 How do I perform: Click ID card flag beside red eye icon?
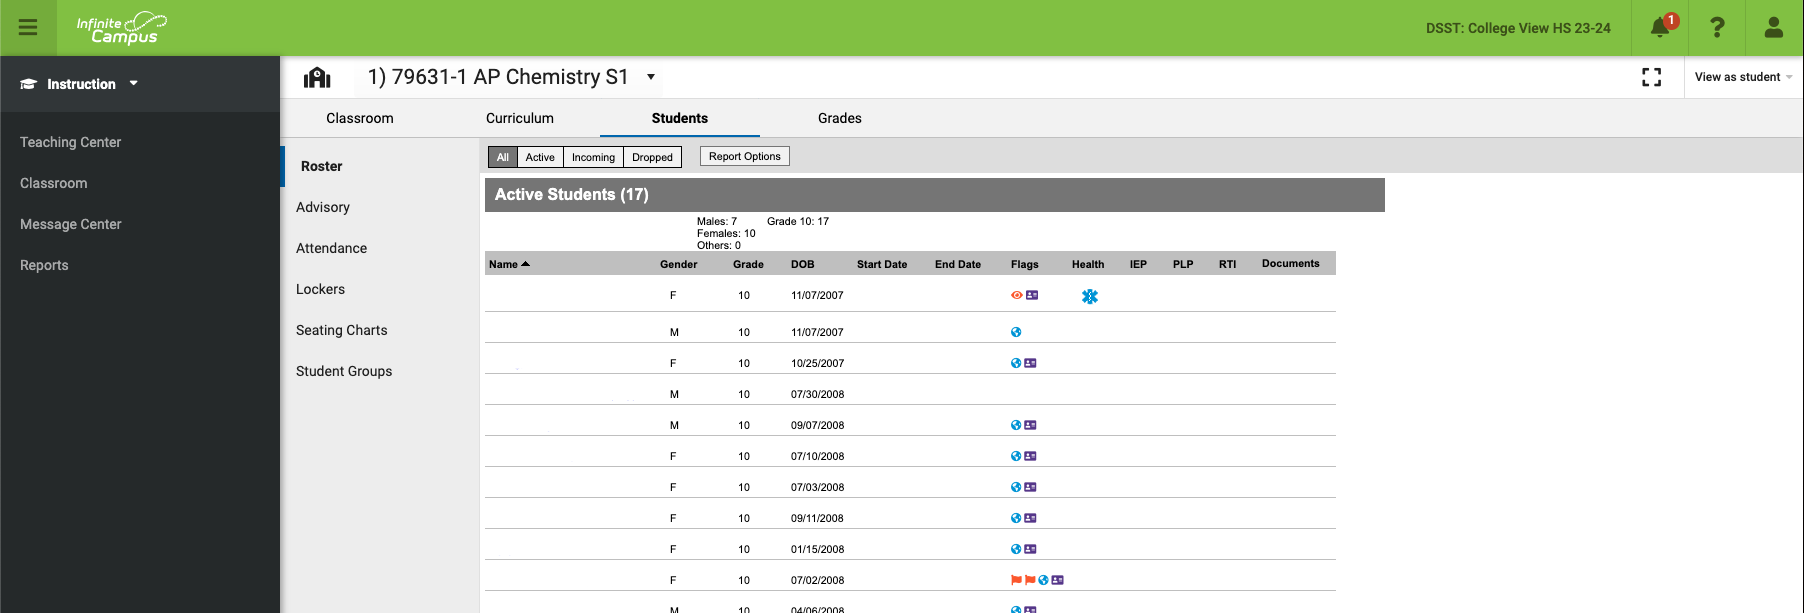[1032, 295]
